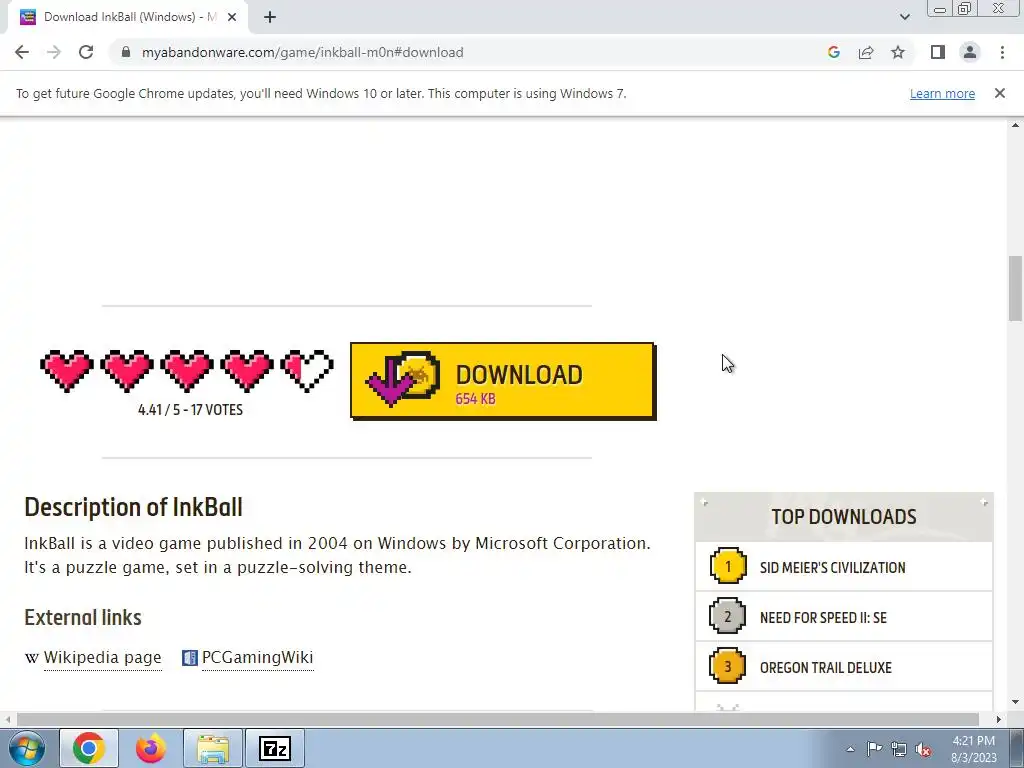Open Windows Explorer from the taskbar
The width and height of the screenshot is (1024, 768).
click(213, 748)
